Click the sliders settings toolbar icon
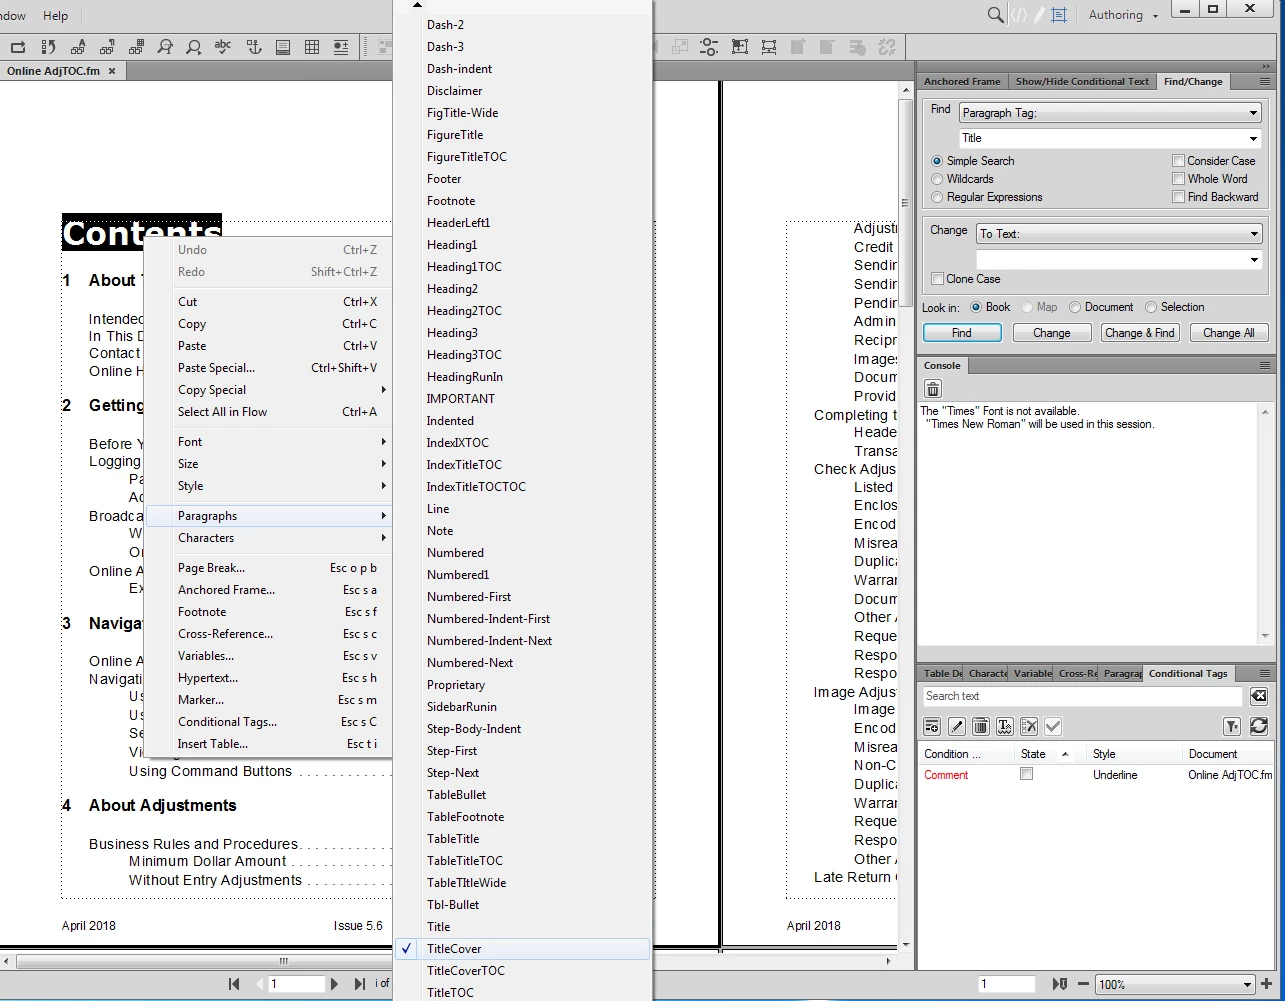The width and height of the screenshot is (1285, 1001). (x=709, y=46)
